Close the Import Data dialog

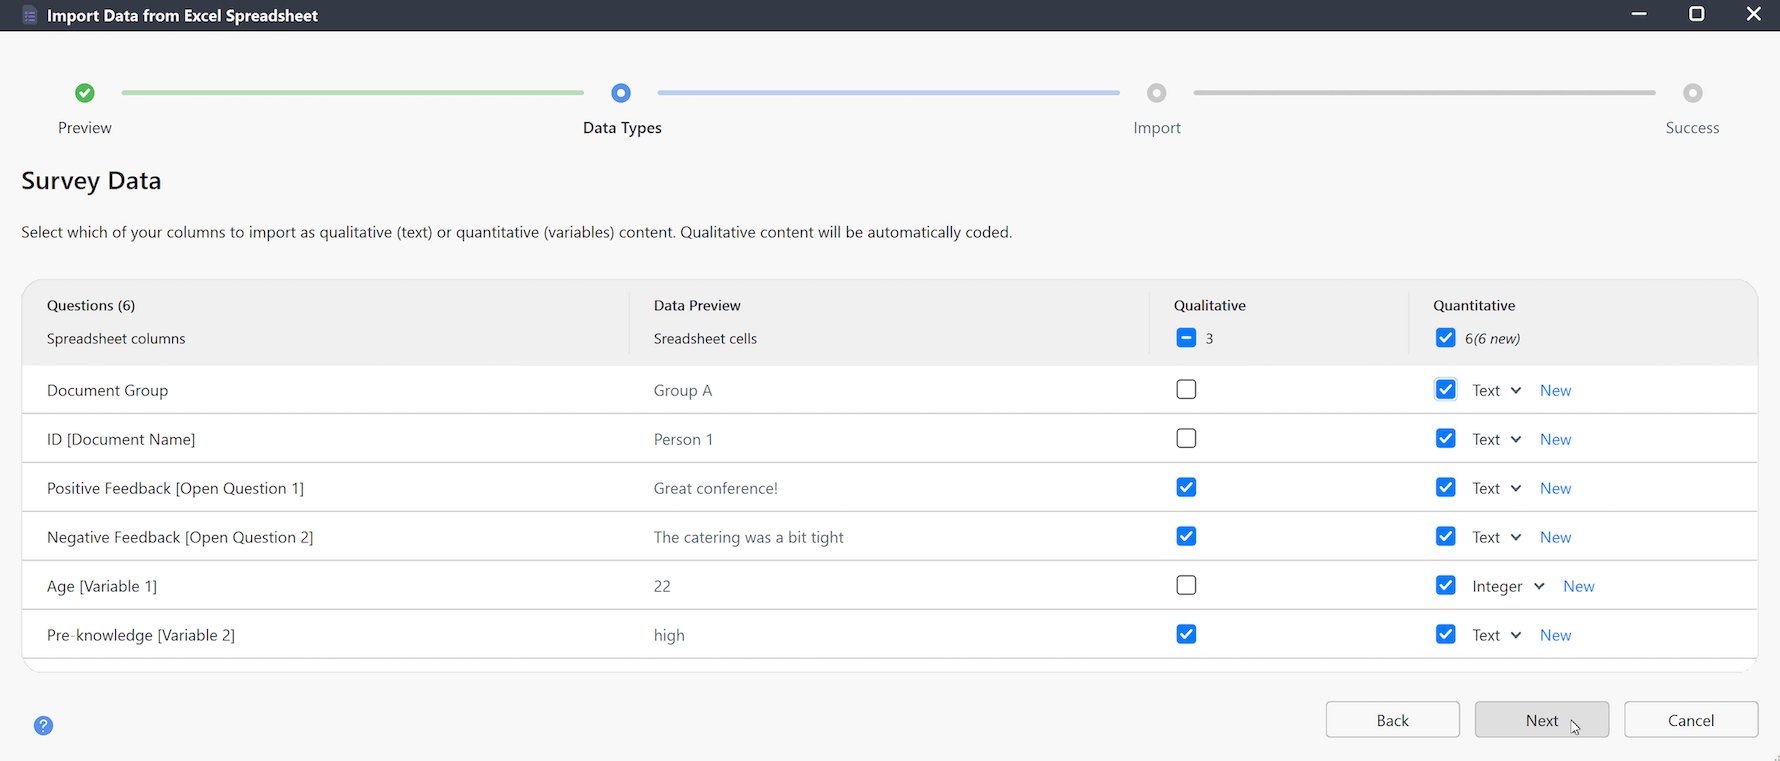[1754, 14]
